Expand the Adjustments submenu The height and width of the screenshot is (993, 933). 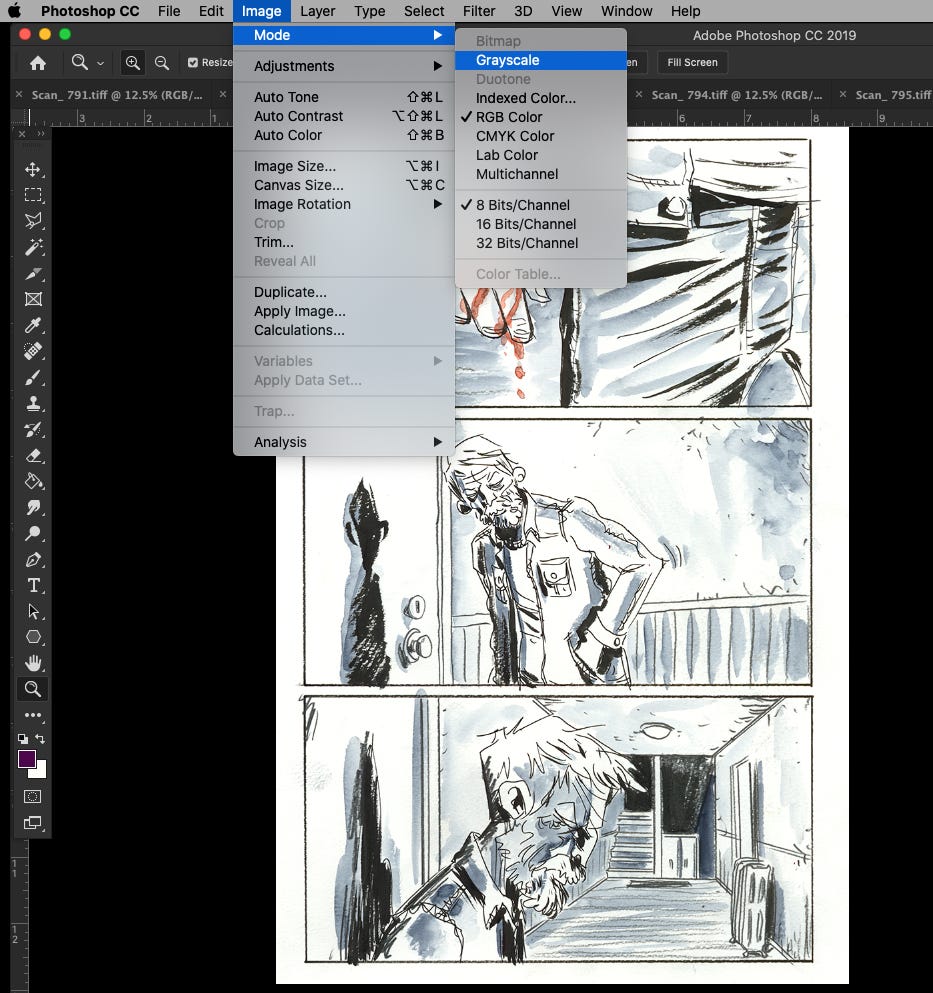[344, 66]
